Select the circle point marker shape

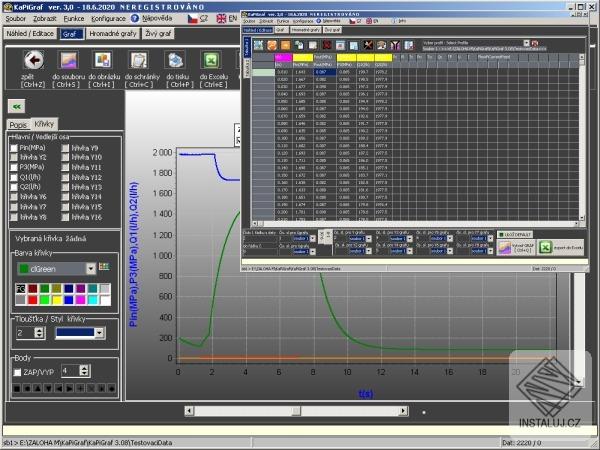pyautogui.click(x=27, y=388)
